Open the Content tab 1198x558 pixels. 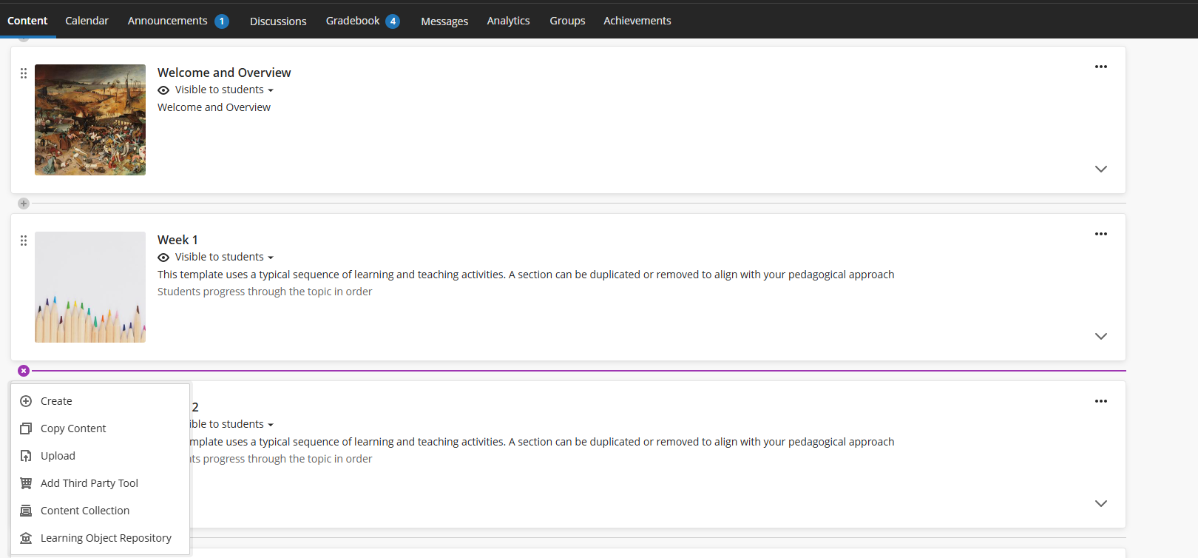pos(28,21)
